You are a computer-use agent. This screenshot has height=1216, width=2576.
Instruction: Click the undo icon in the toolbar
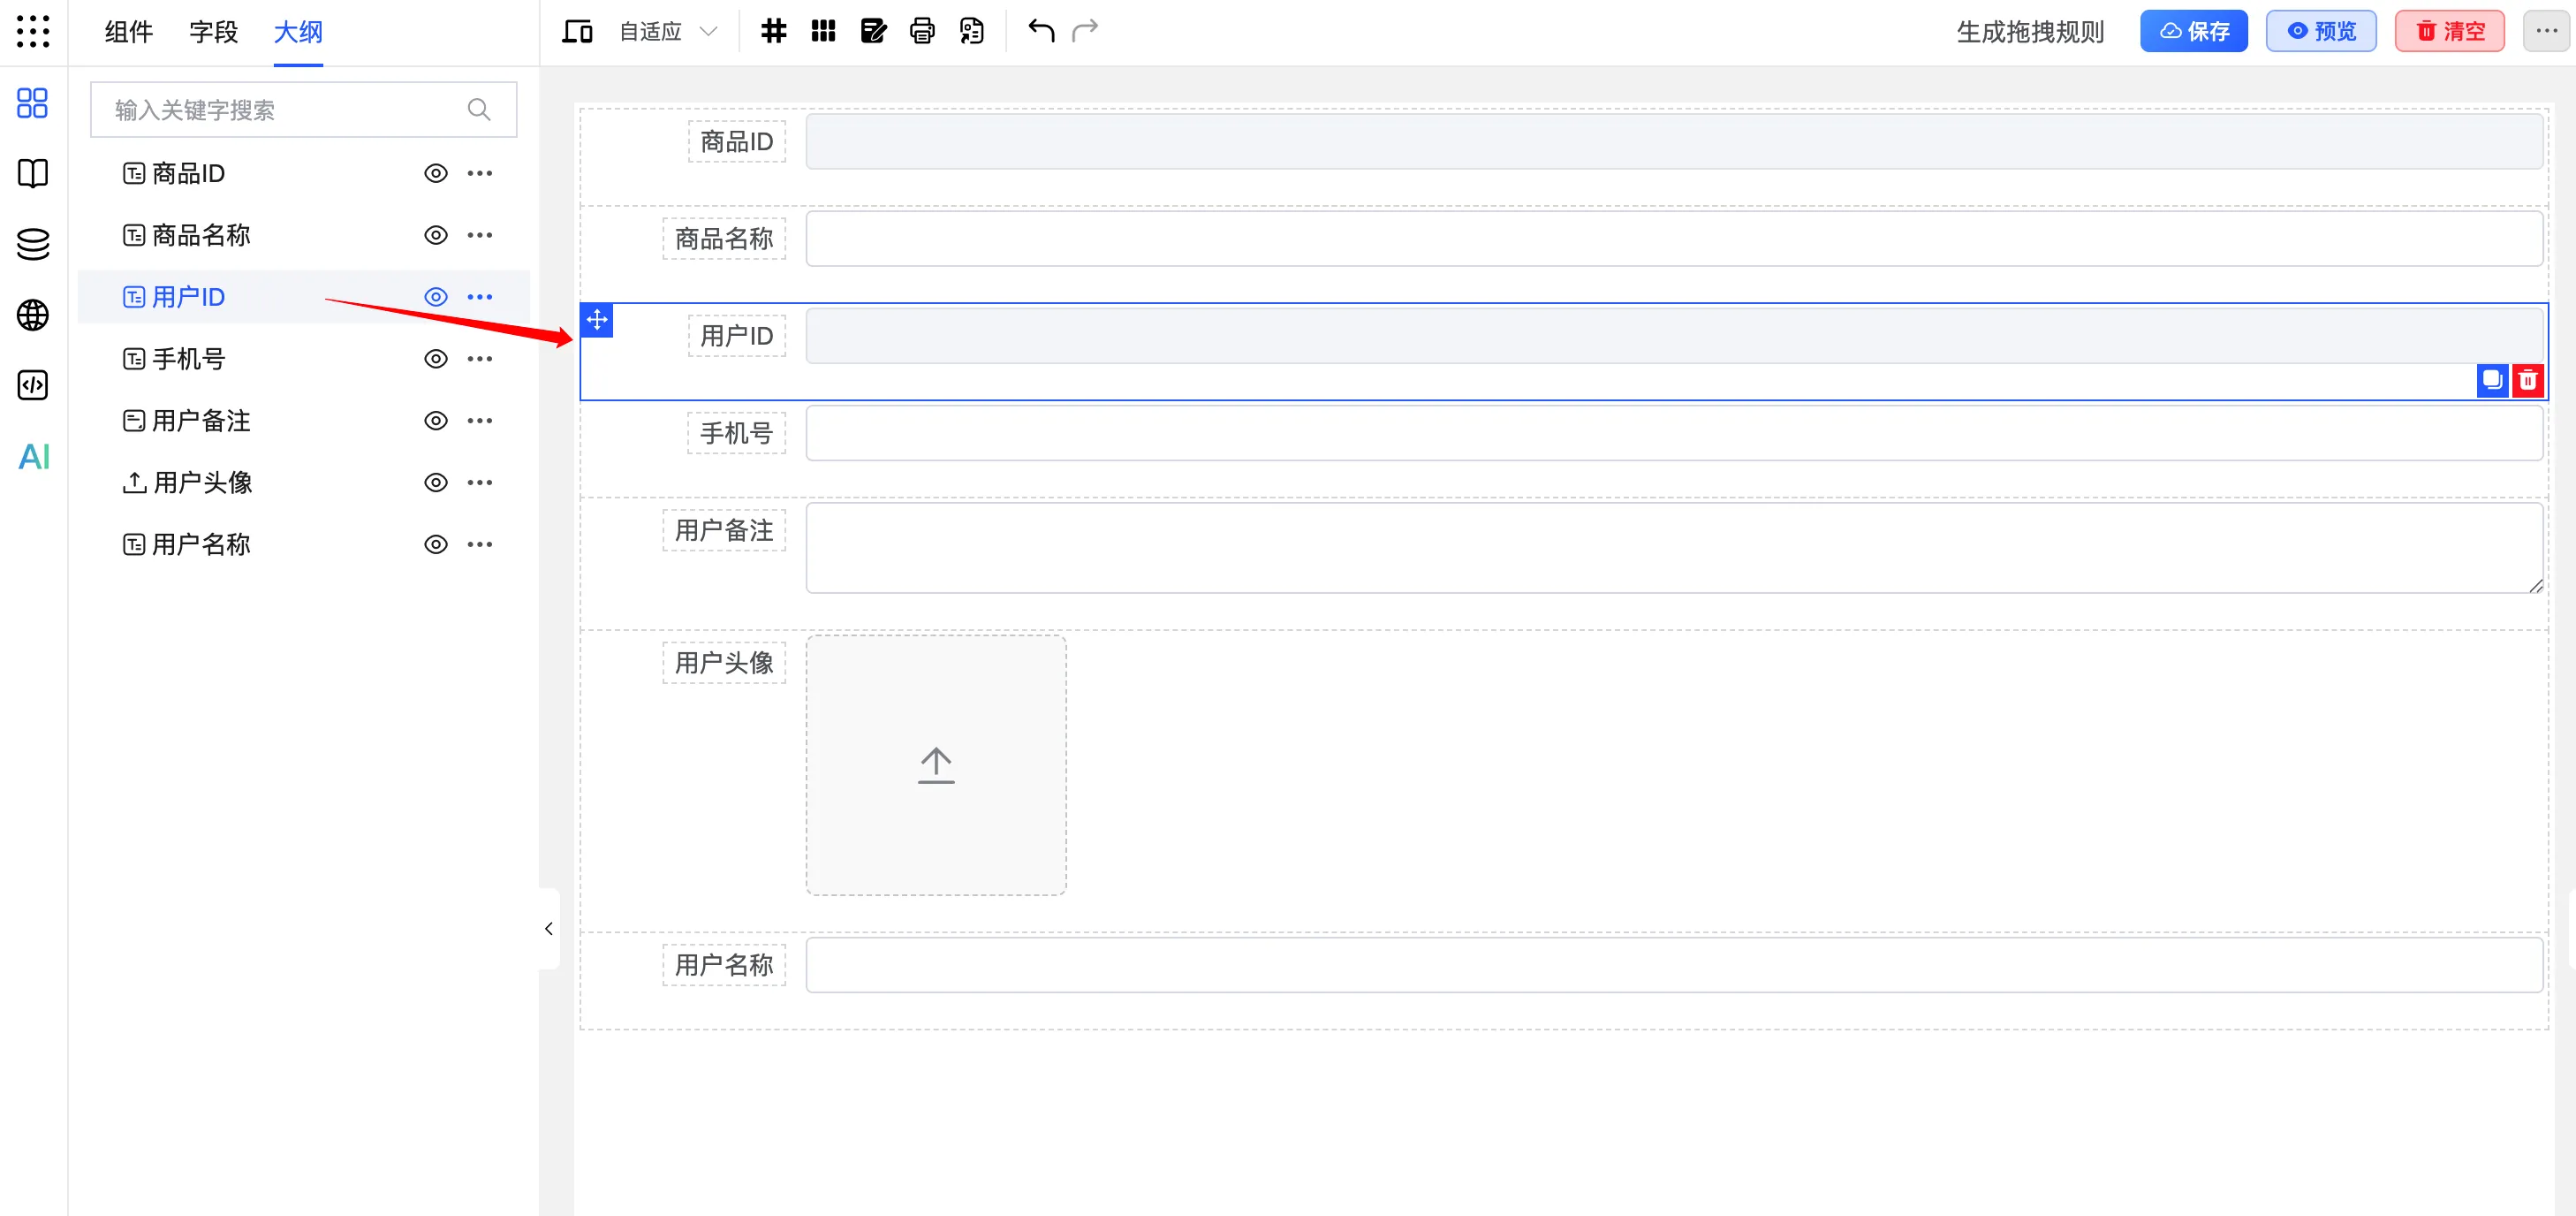1040,31
